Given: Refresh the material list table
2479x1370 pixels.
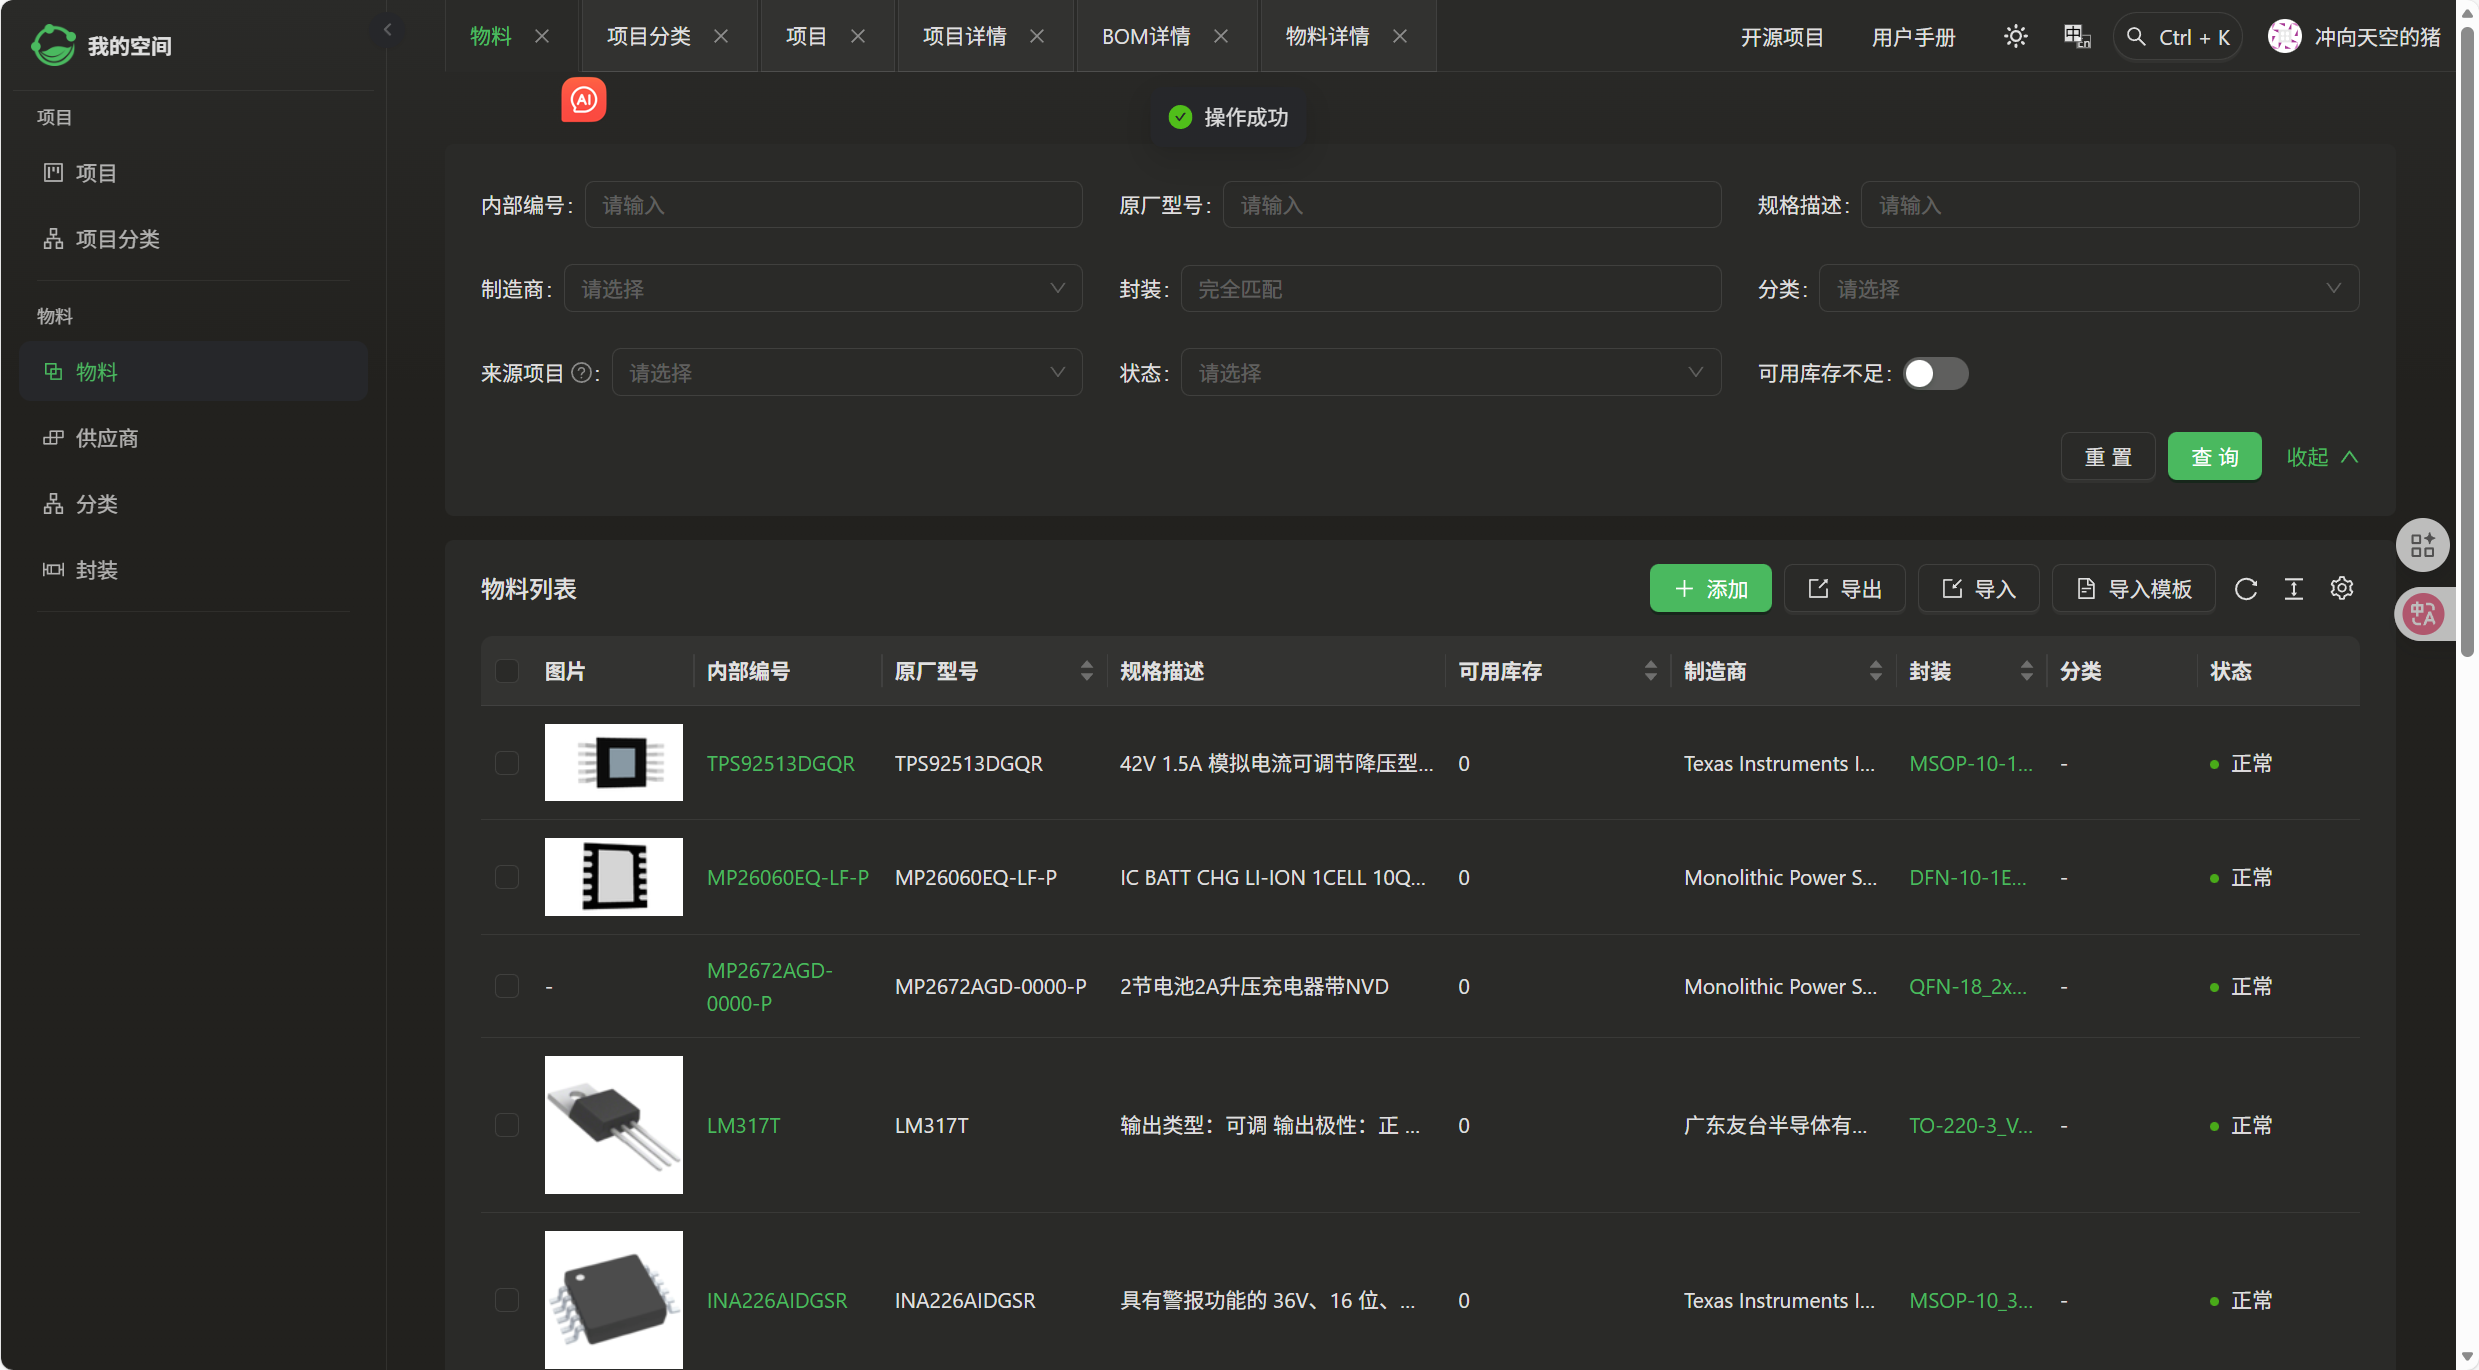Looking at the screenshot, I should tap(2245, 589).
